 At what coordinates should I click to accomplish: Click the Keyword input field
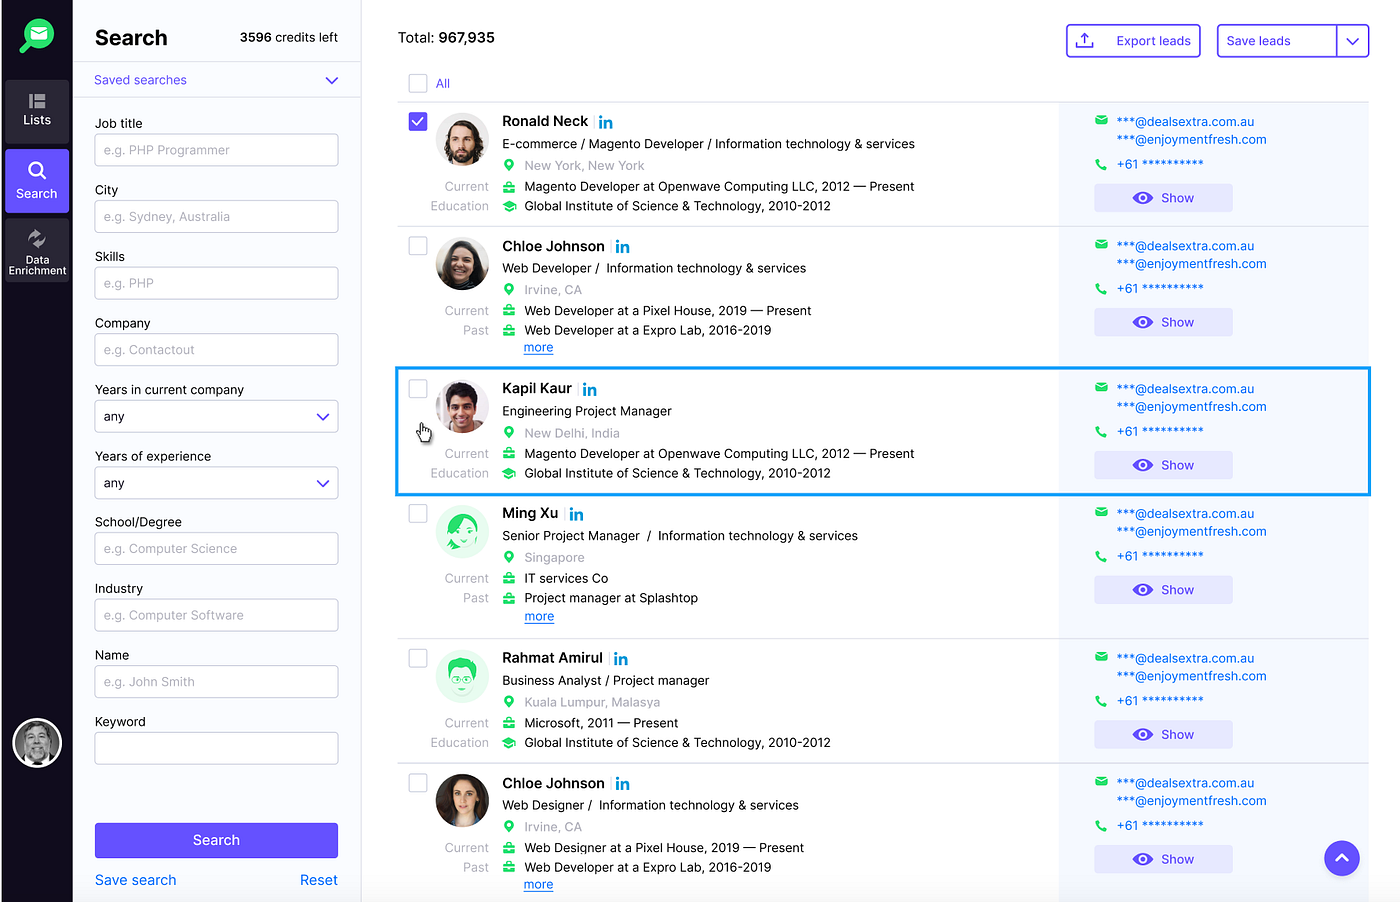point(216,748)
